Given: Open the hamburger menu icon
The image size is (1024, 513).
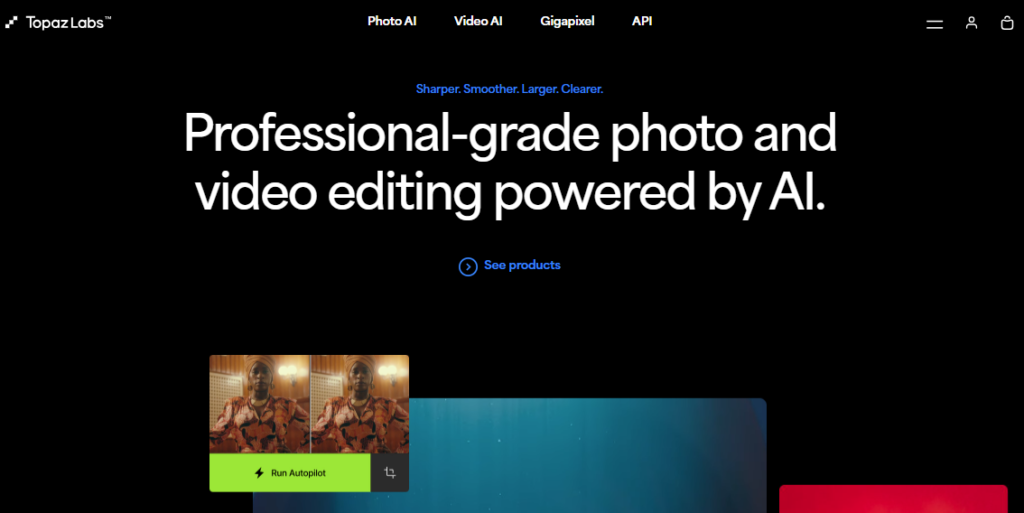Looking at the screenshot, I should click(935, 24).
